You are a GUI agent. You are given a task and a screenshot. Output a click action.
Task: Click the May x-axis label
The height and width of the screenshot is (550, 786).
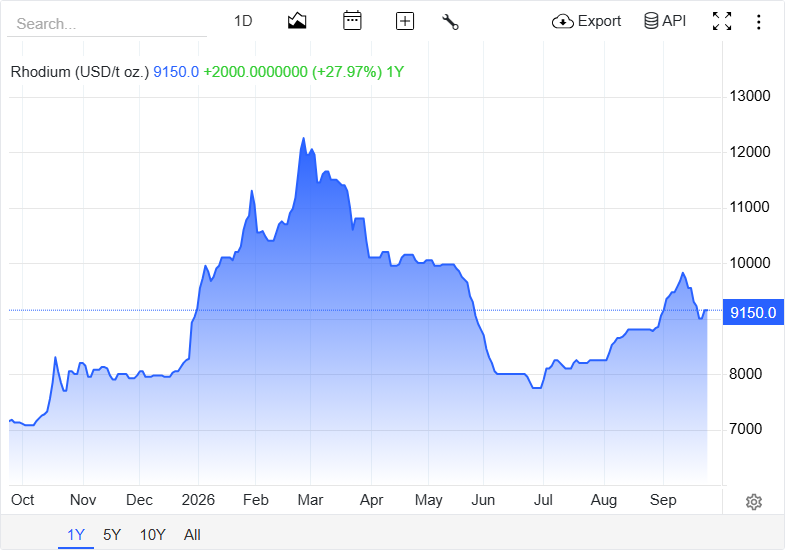pyautogui.click(x=429, y=500)
